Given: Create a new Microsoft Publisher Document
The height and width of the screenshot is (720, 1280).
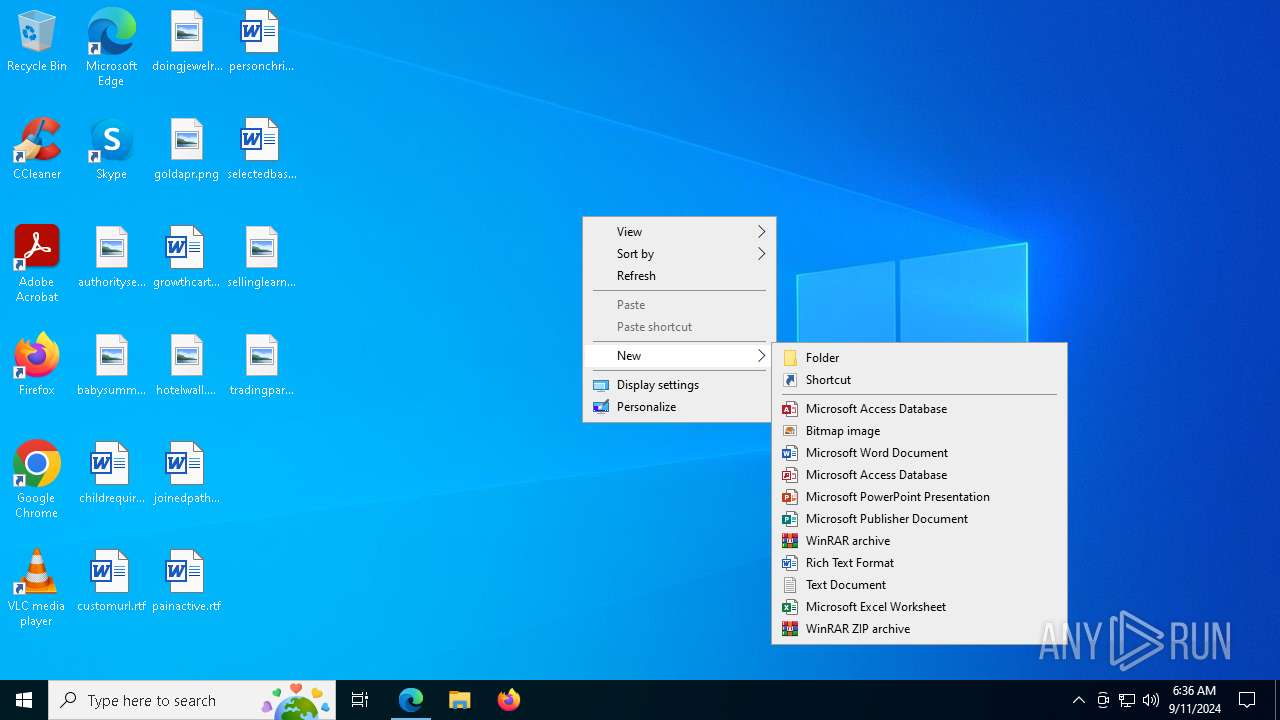Looking at the screenshot, I should pyautogui.click(x=919, y=519).
